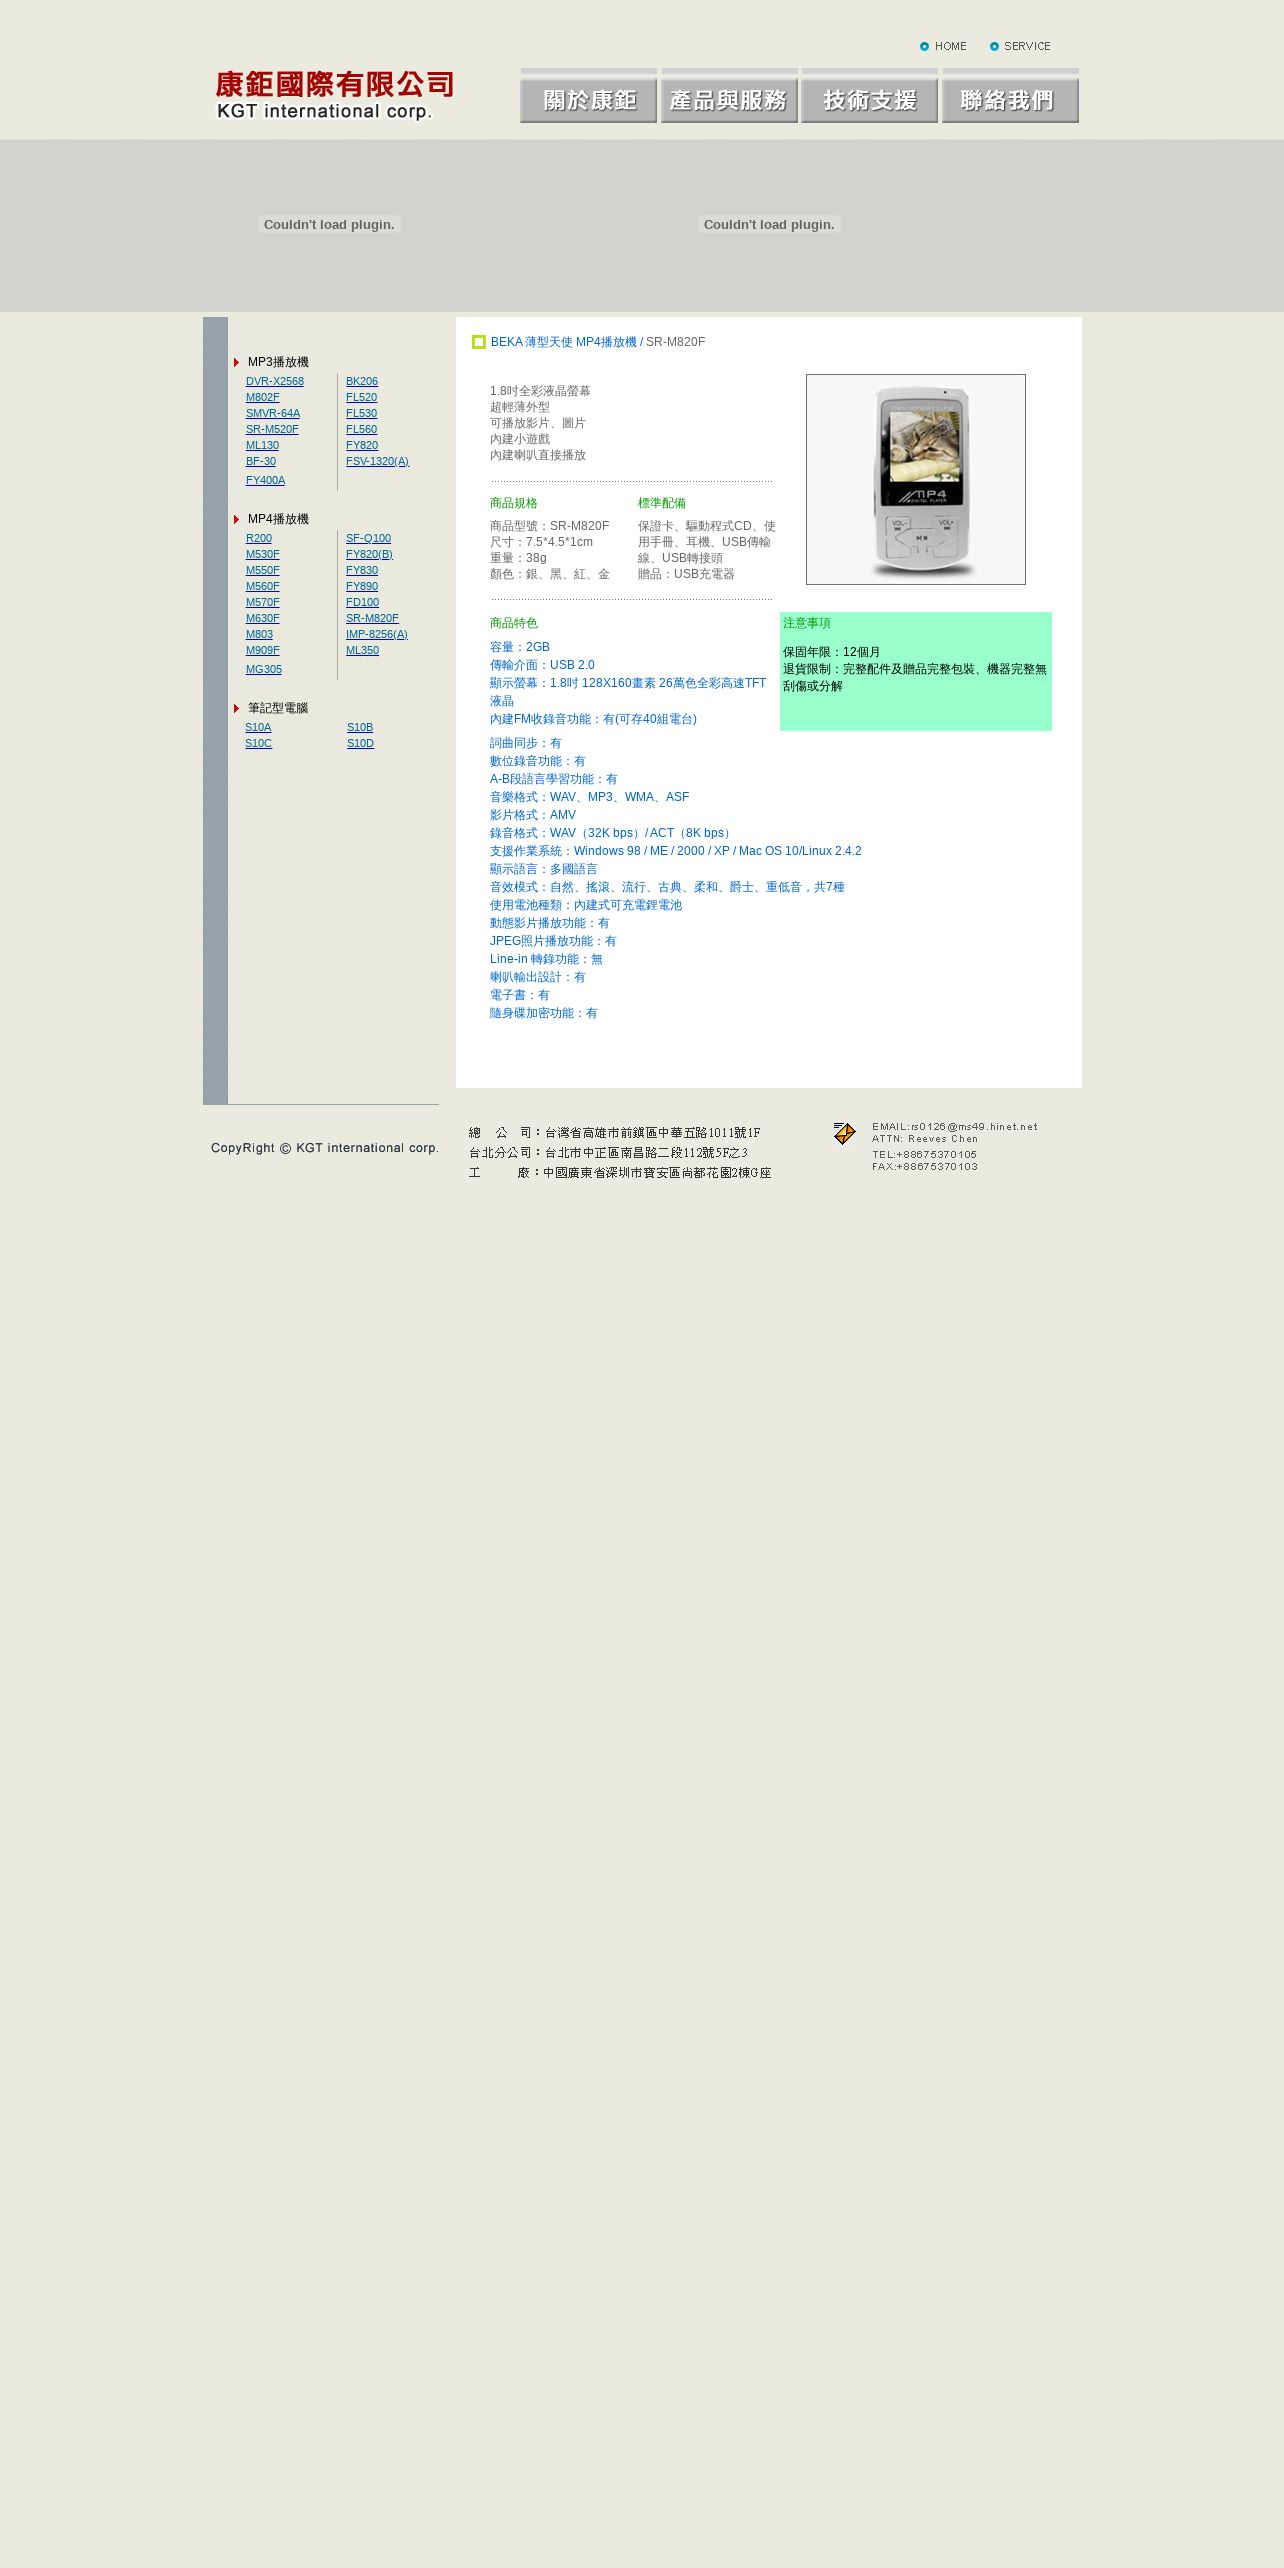Open the 產品與服務 navigation tab
The width and height of the screenshot is (1284, 2568).
[729, 96]
